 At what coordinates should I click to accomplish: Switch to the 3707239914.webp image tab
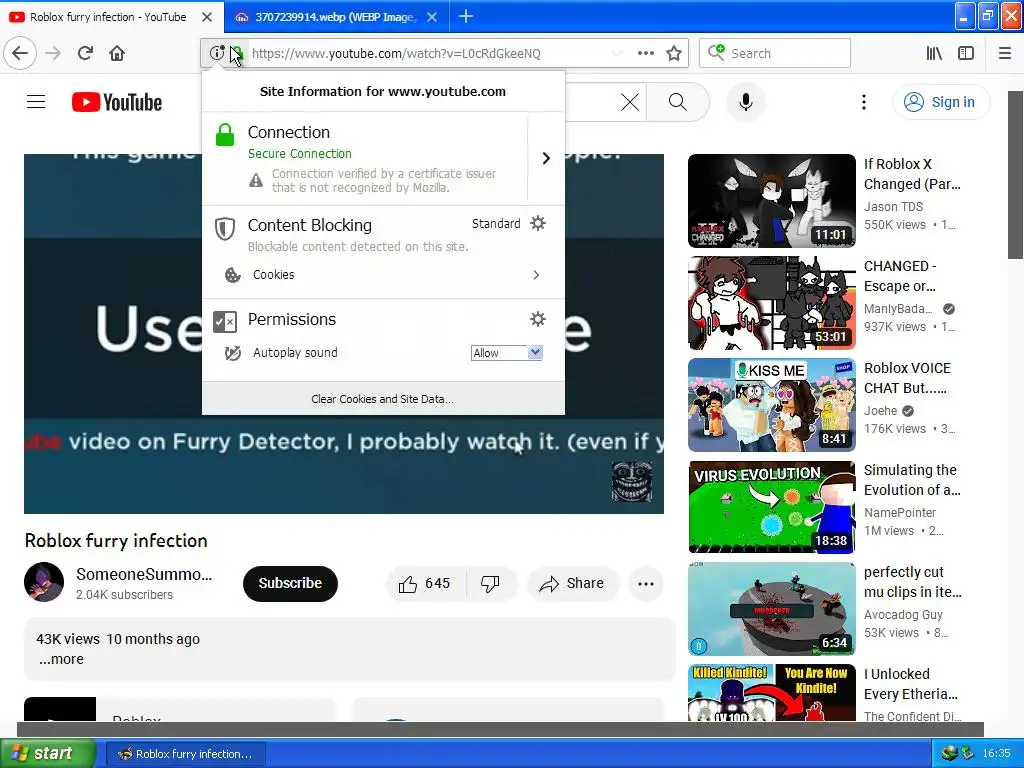coord(336,16)
